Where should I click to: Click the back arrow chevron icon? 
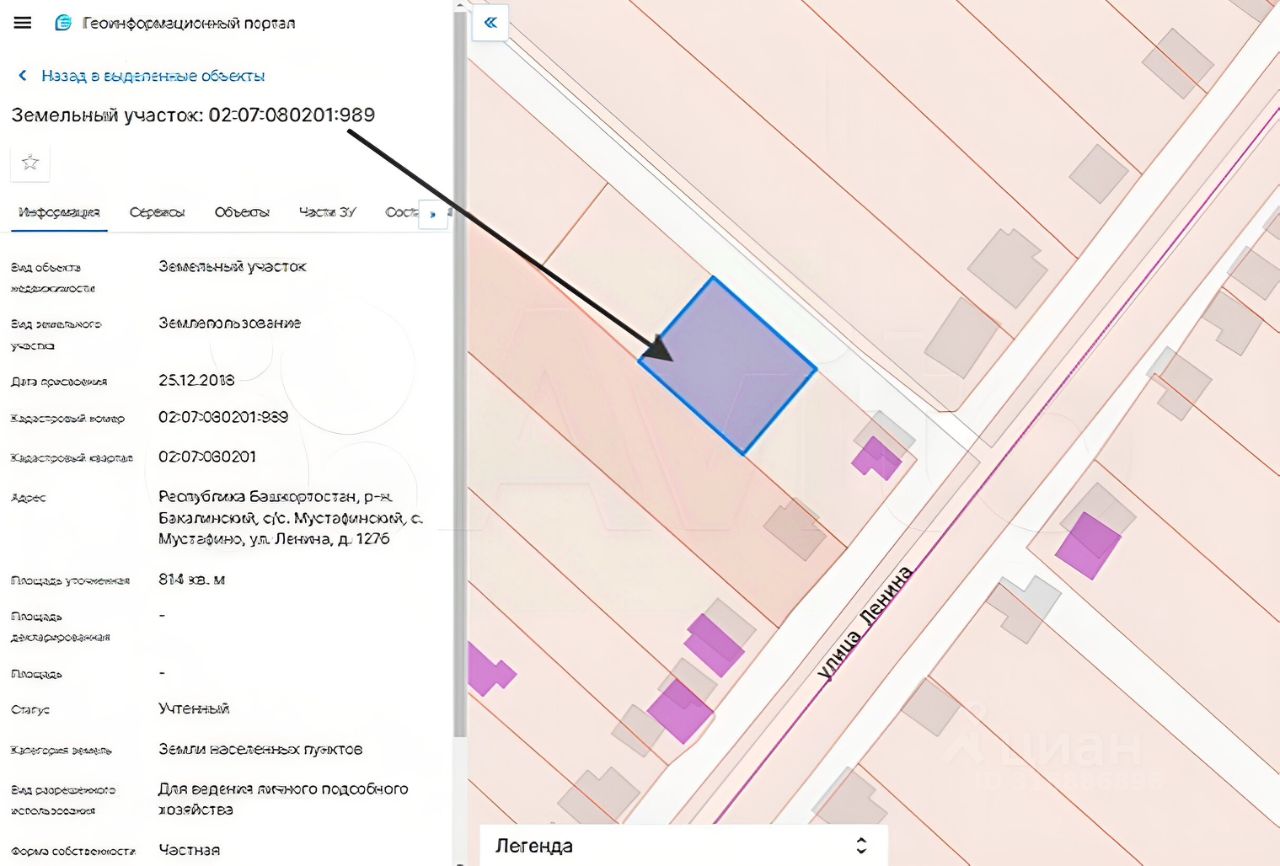click(x=23, y=76)
